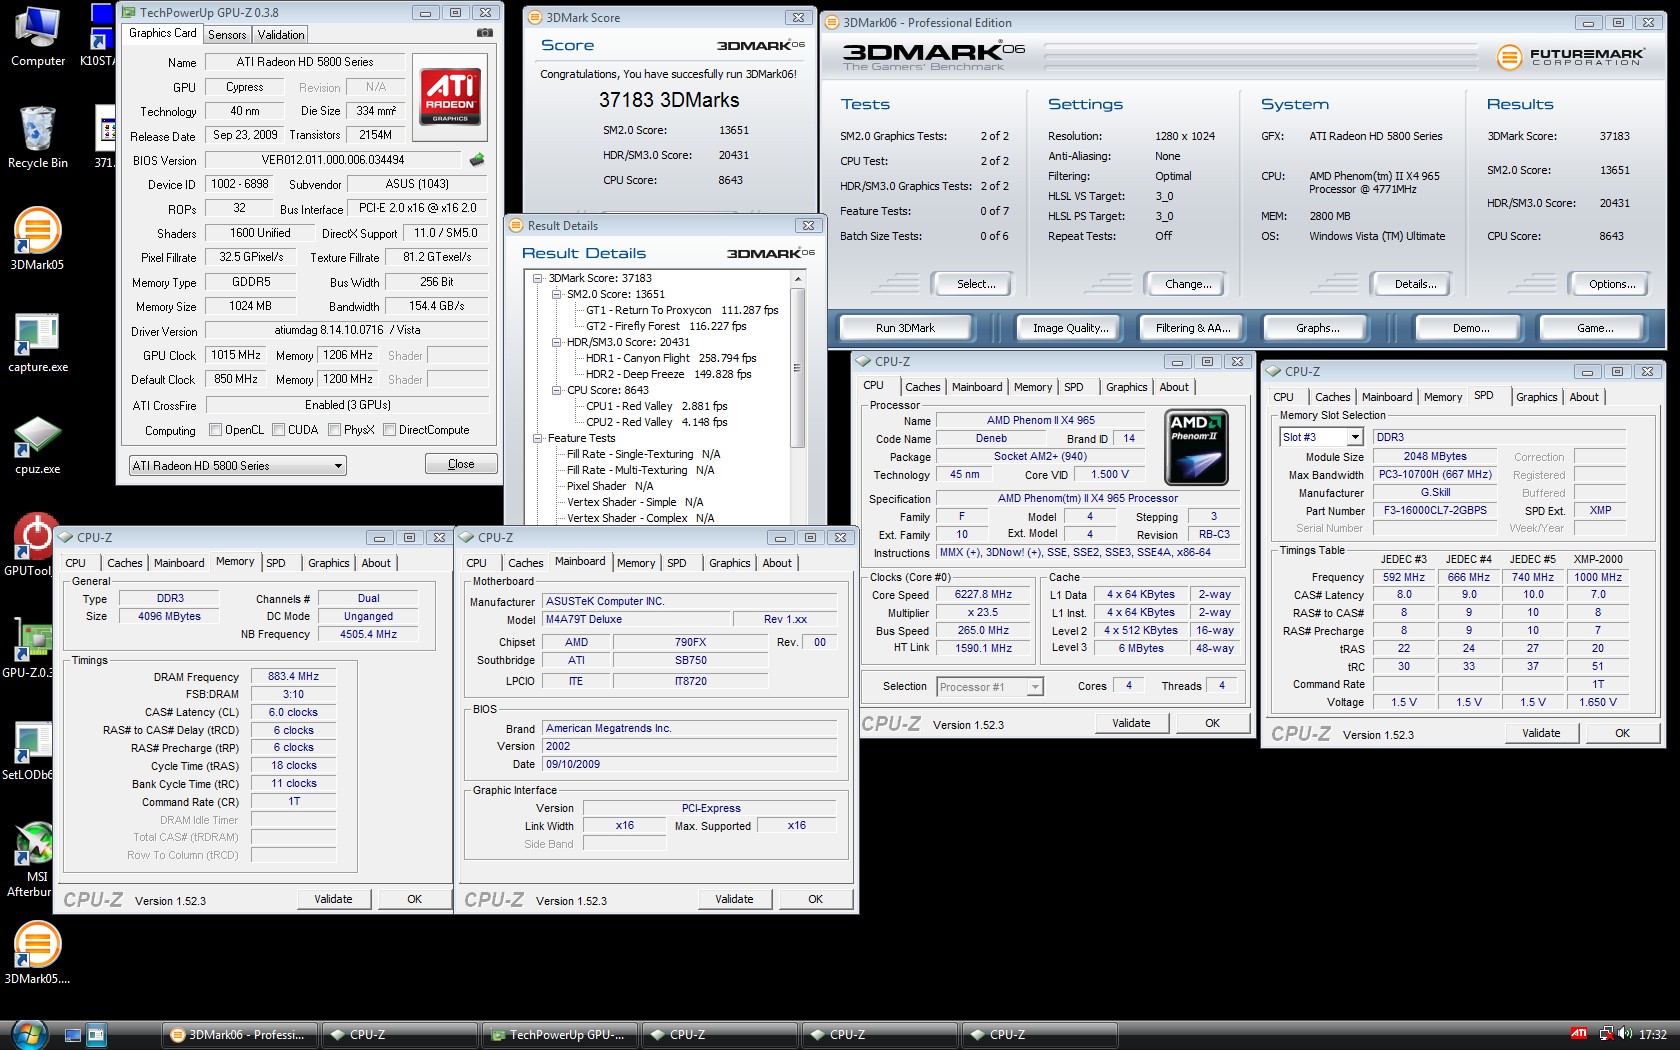This screenshot has height=1050, width=1680.
Task: Open the Processor #1 selection dropdown
Action: pyautogui.click(x=990, y=686)
